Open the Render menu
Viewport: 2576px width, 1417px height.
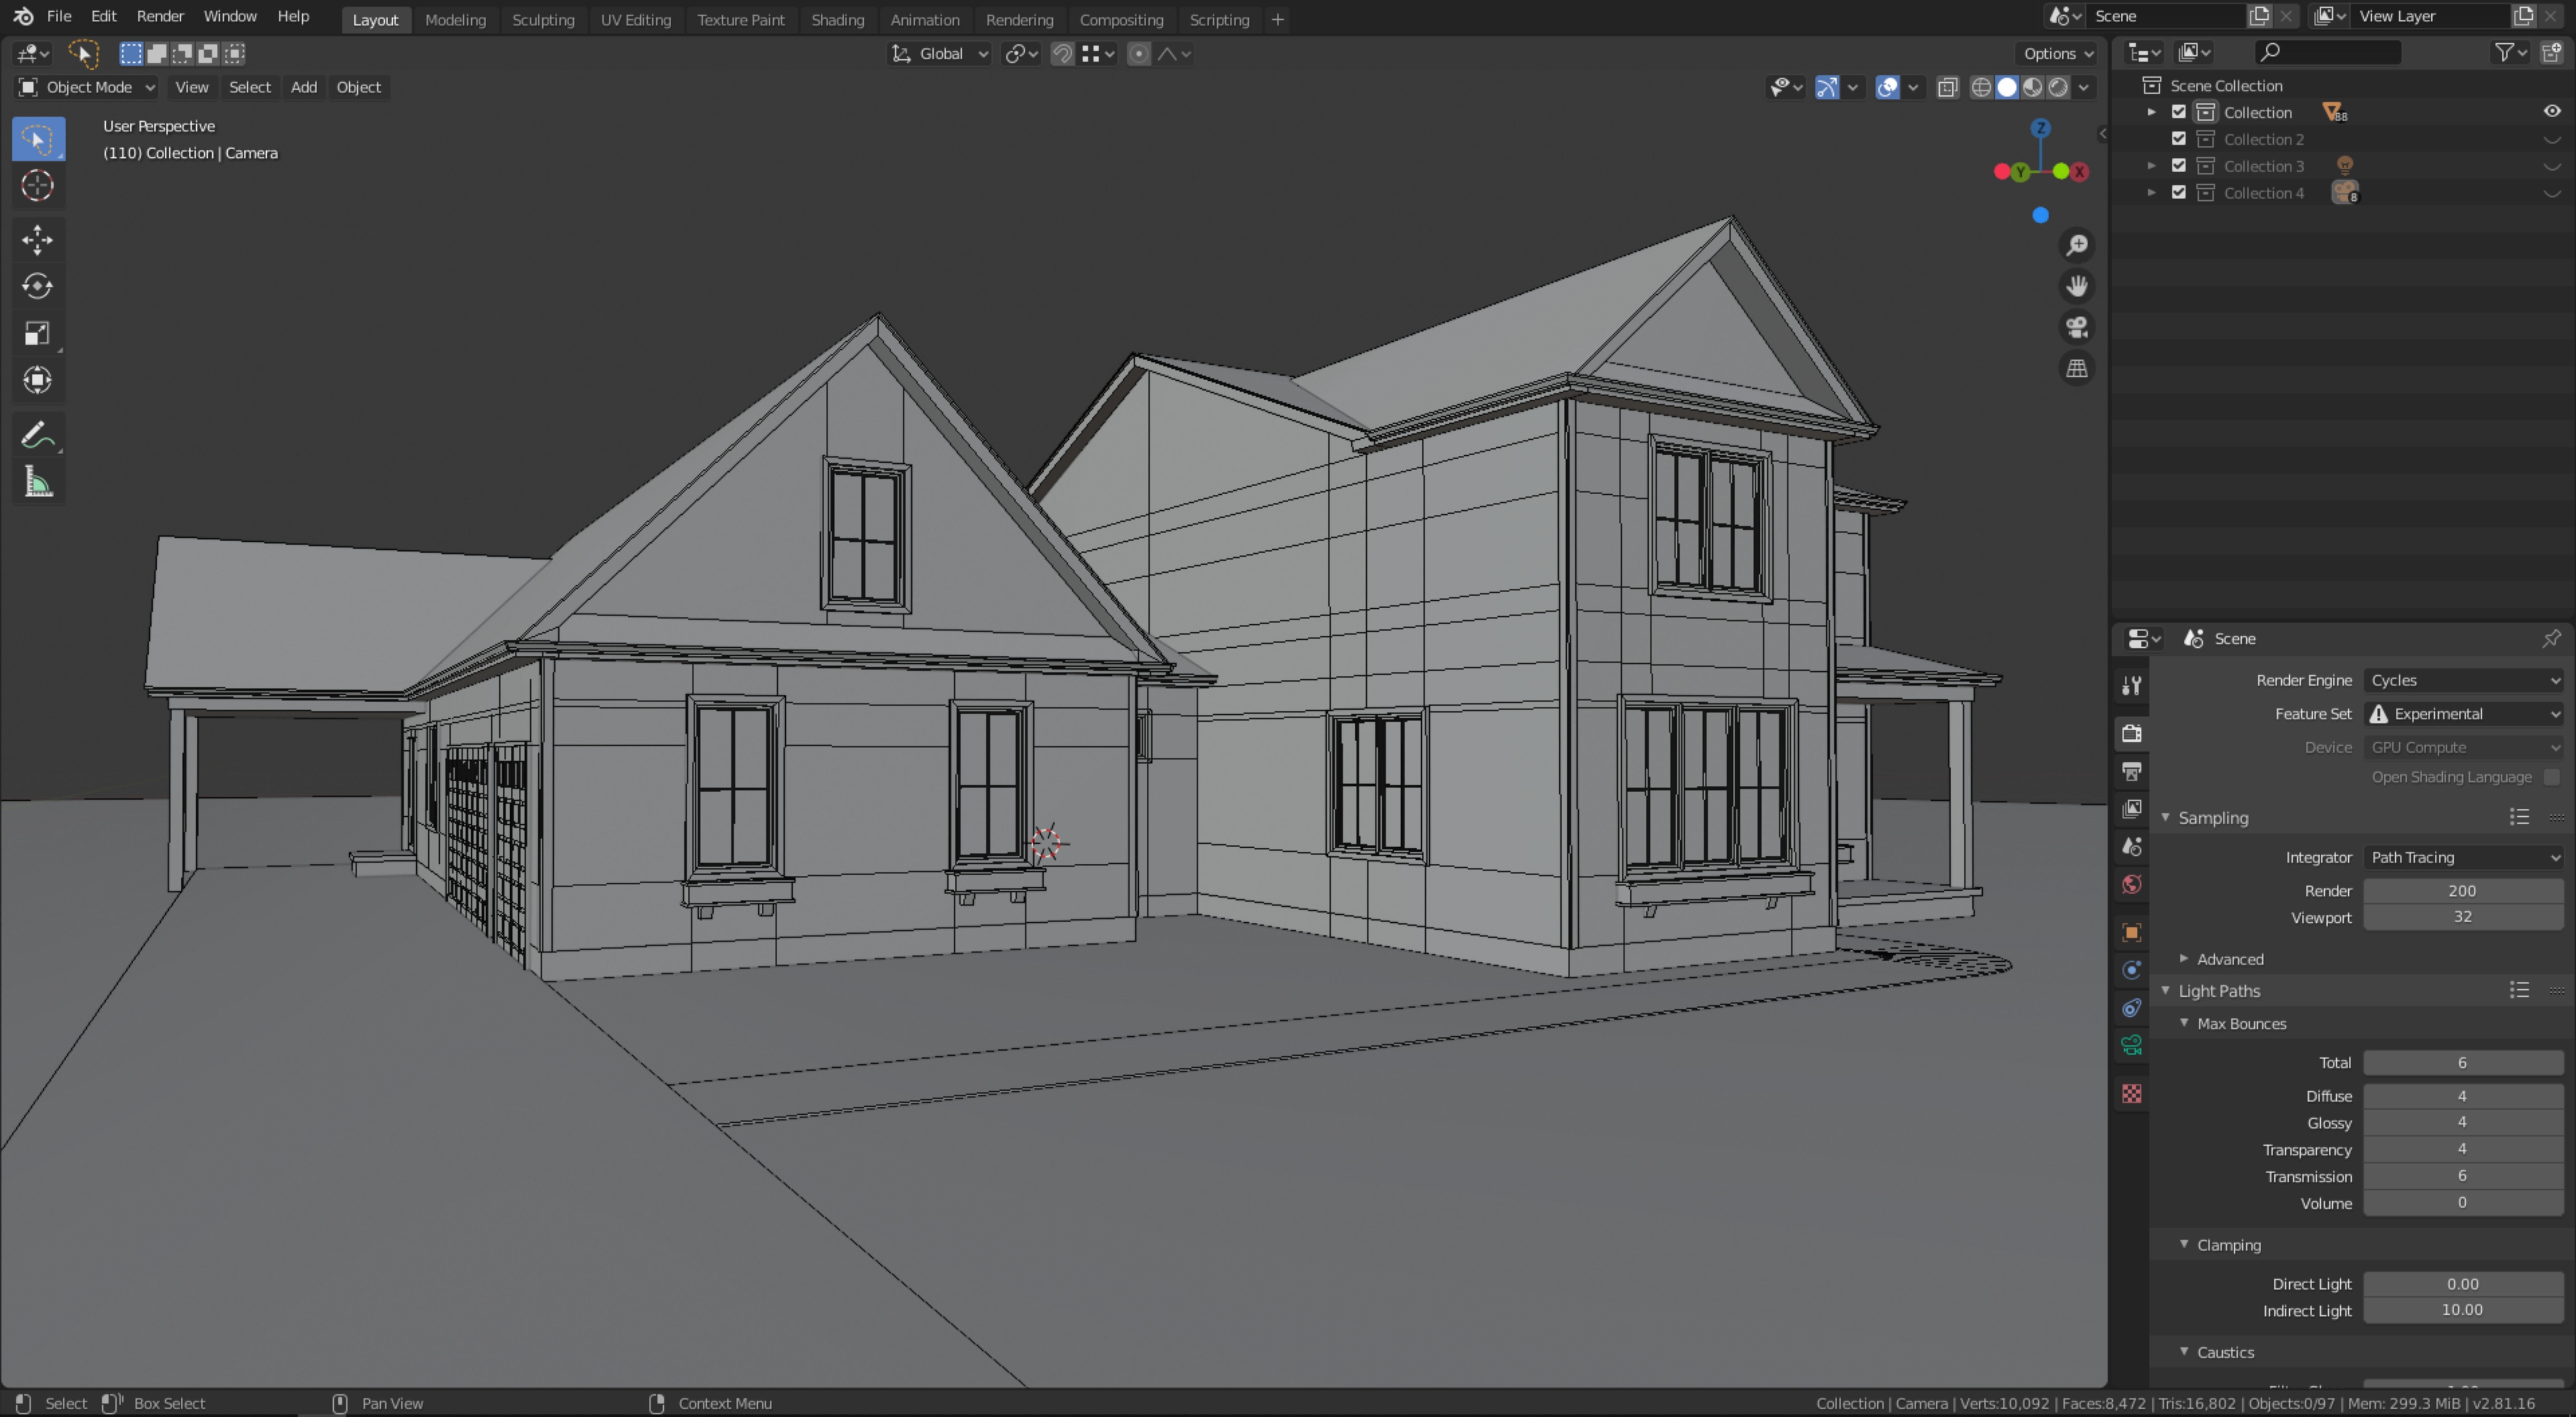pyautogui.click(x=160, y=16)
